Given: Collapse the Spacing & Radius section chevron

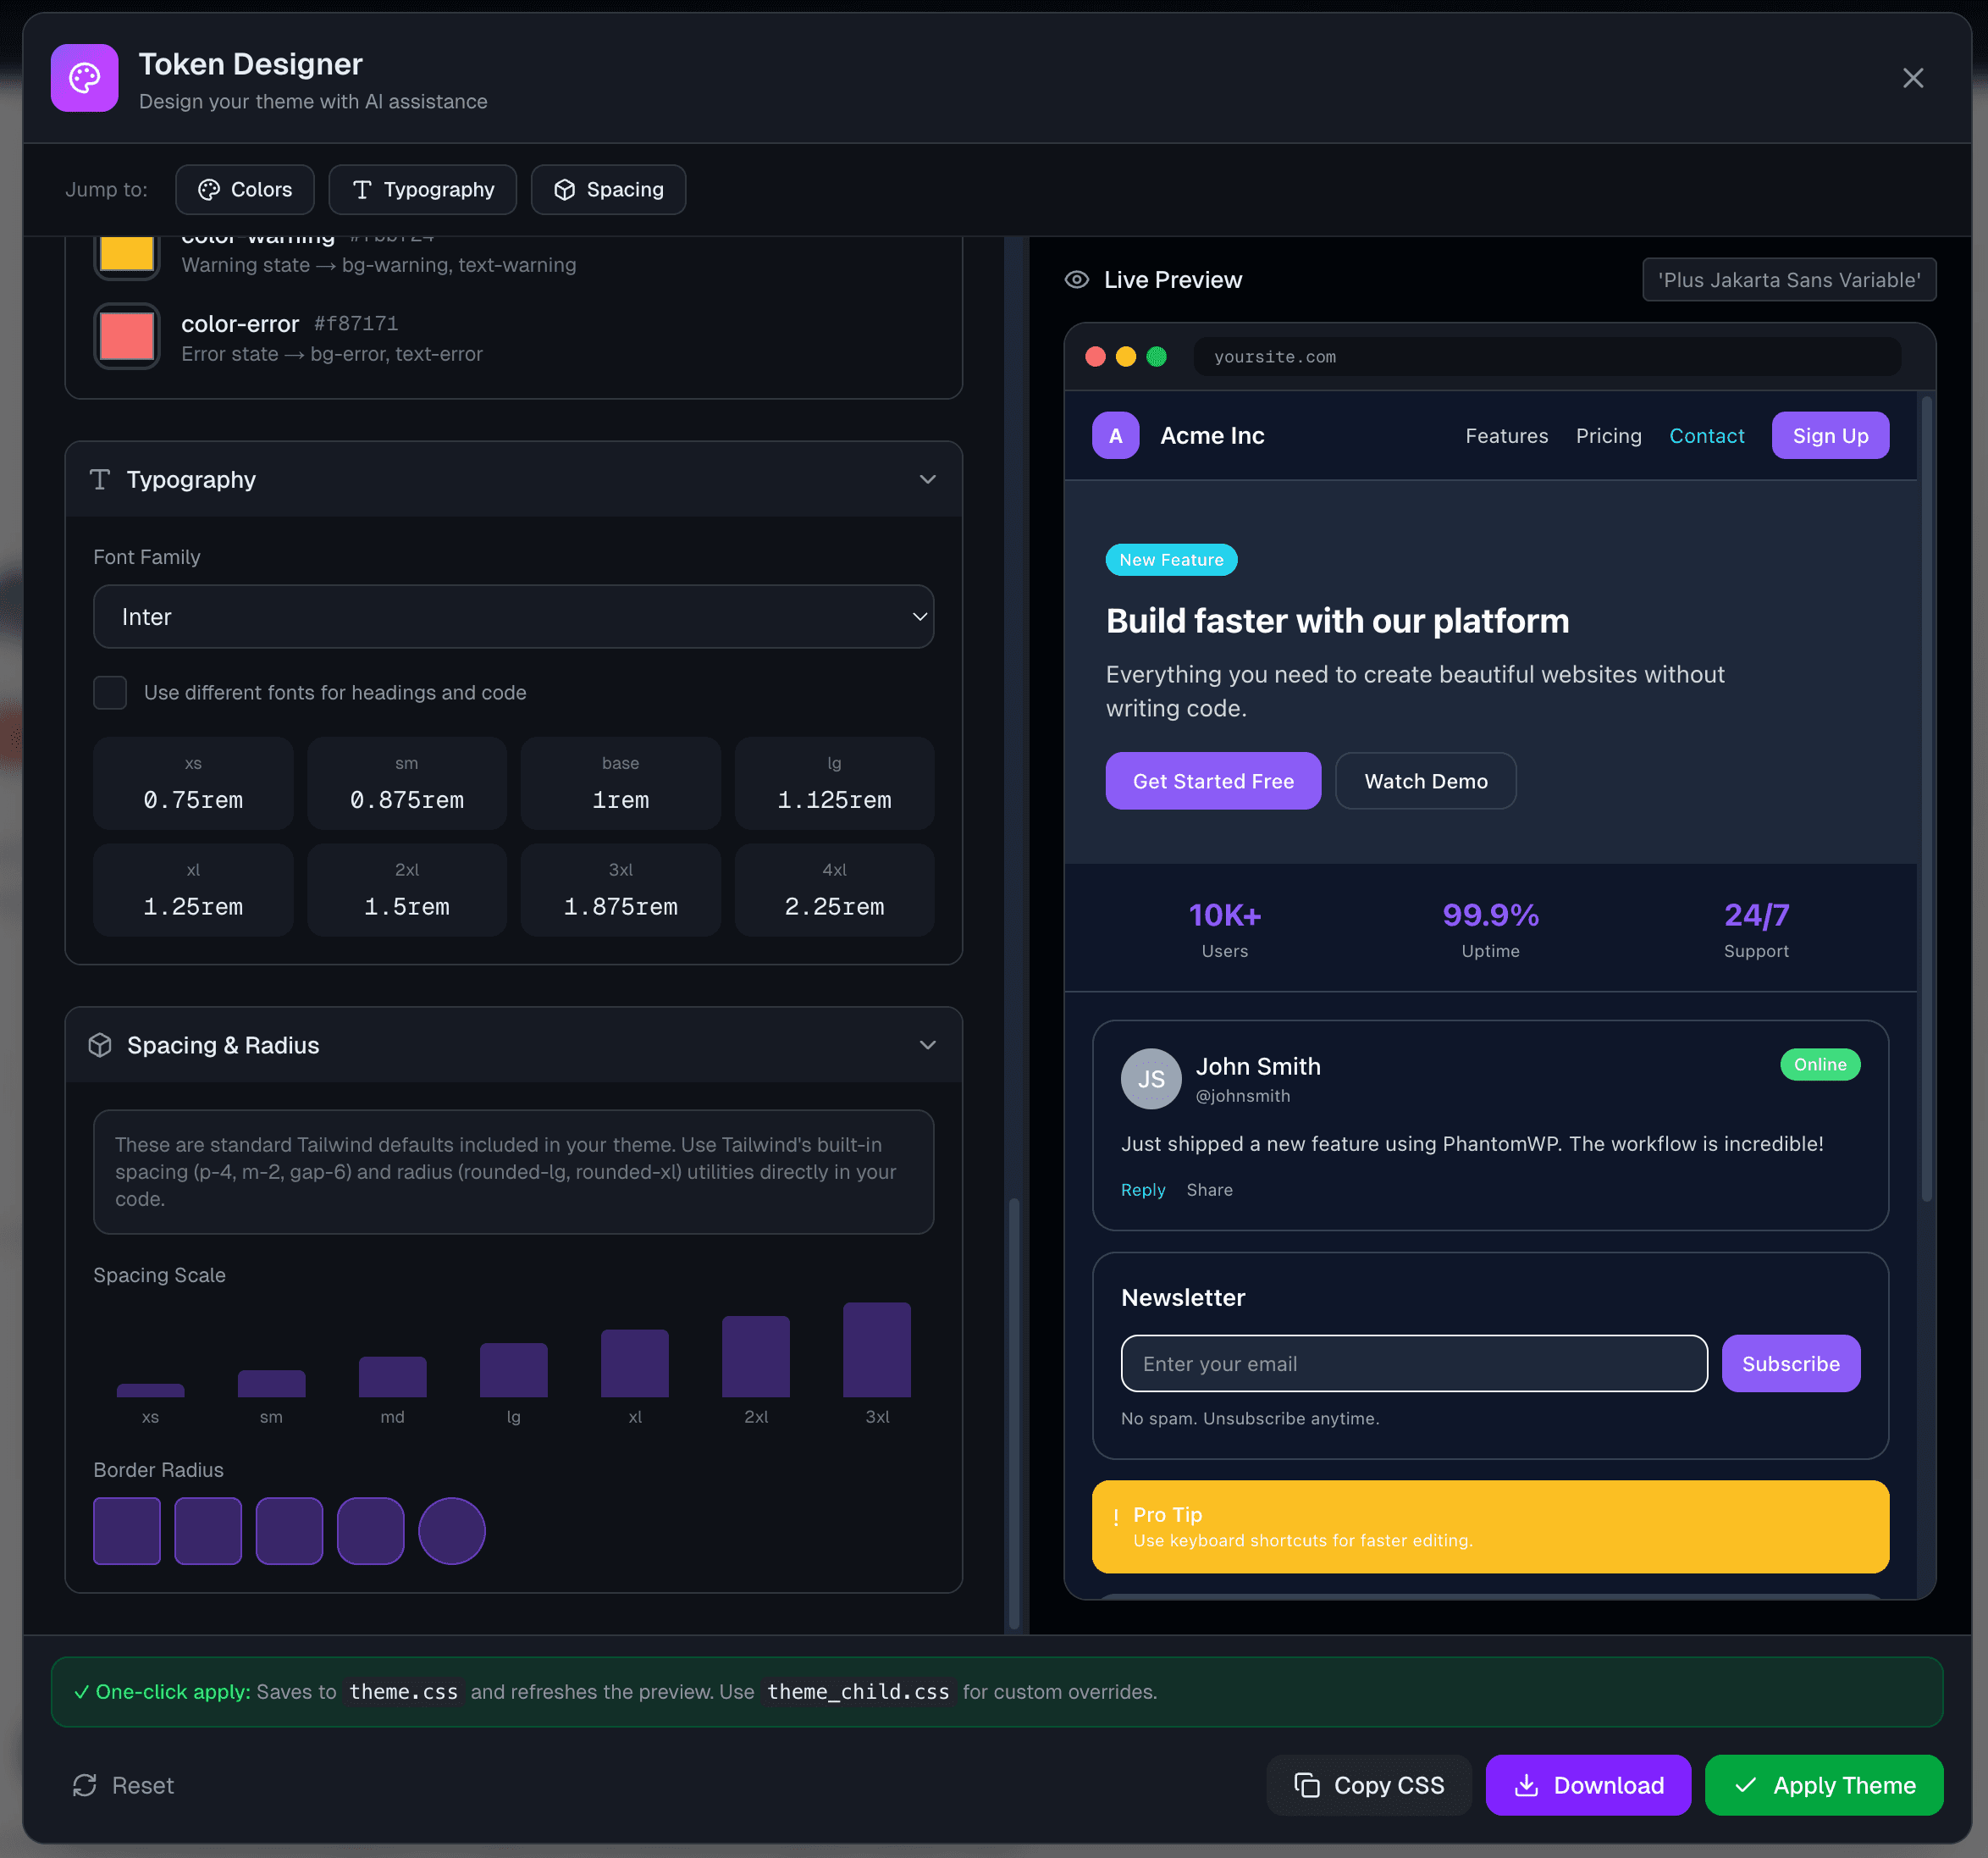Looking at the screenshot, I should [x=927, y=1045].
